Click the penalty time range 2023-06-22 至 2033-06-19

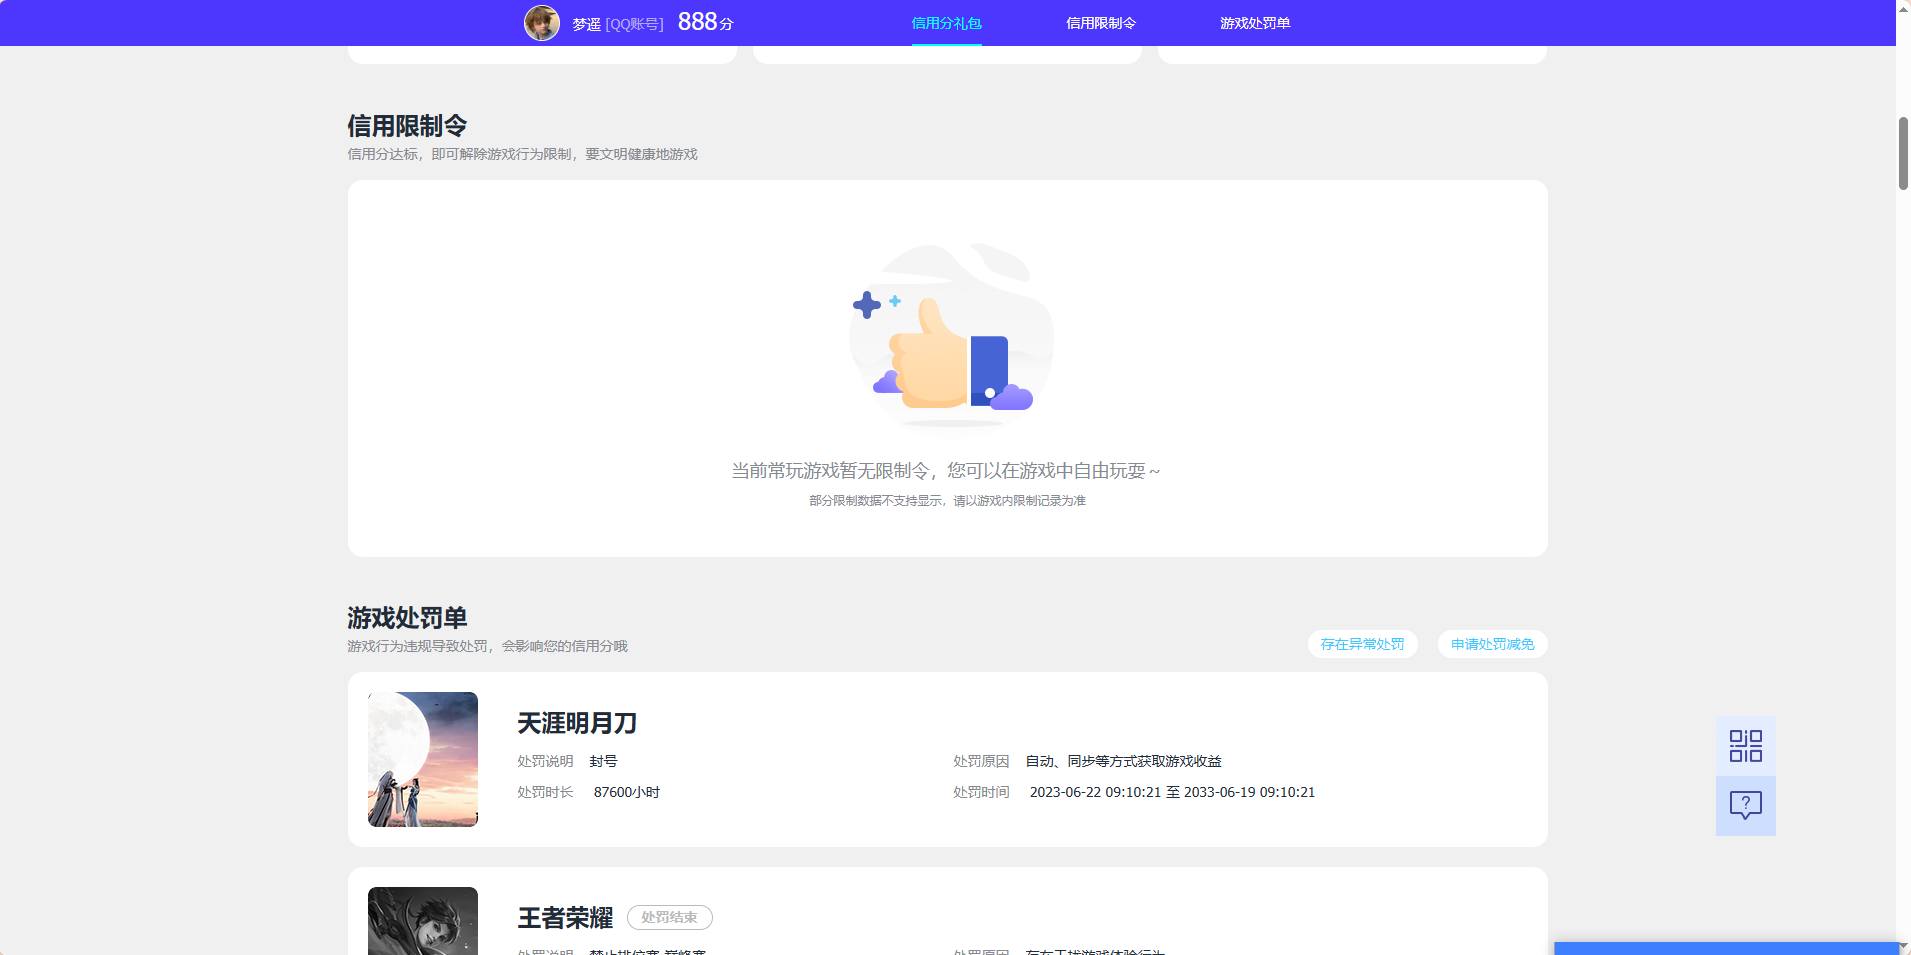pos(1172,792)
